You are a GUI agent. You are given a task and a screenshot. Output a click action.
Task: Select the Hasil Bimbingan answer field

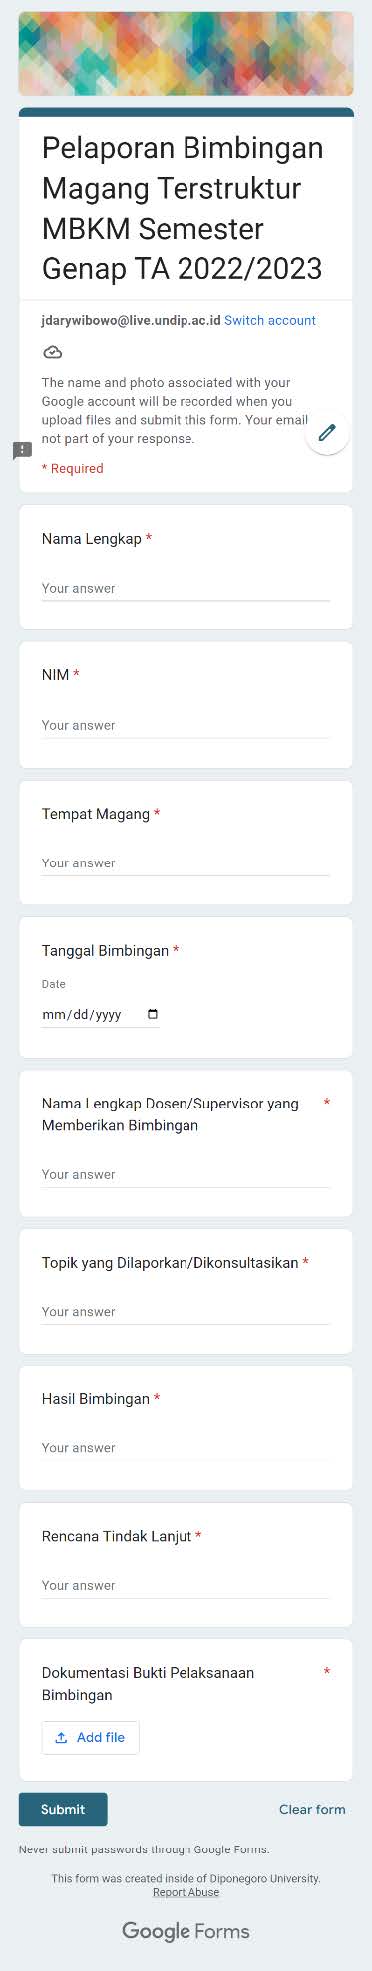(186, 1448)
